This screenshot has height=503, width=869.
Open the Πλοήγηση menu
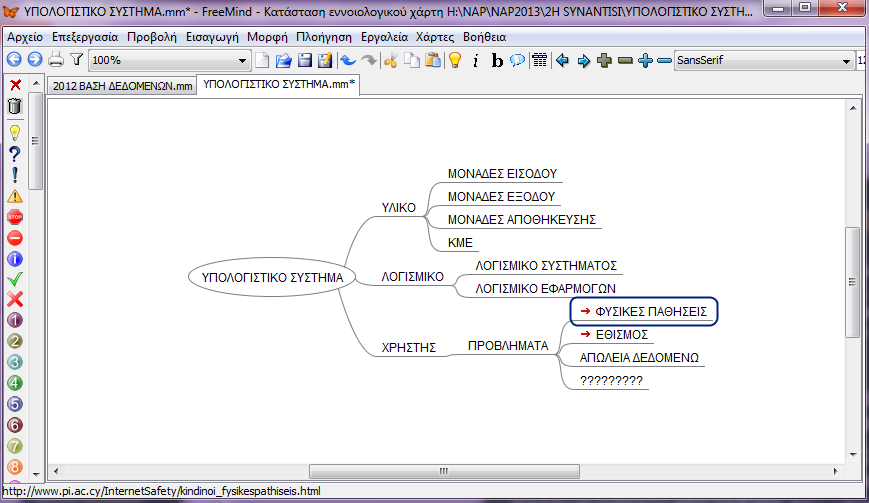[x=324, y=37]
